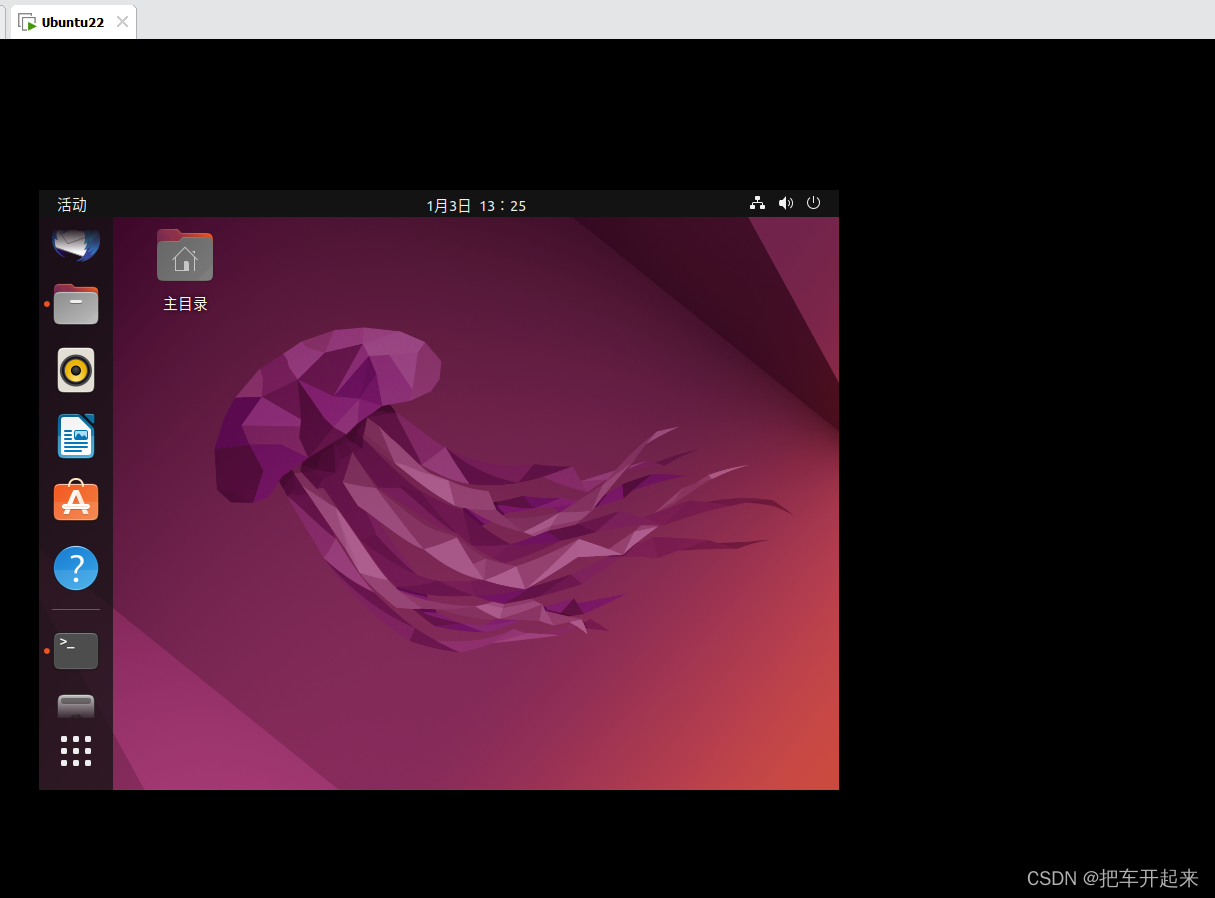
Task: Open the power system menu
Action: (x=813, y=203)
